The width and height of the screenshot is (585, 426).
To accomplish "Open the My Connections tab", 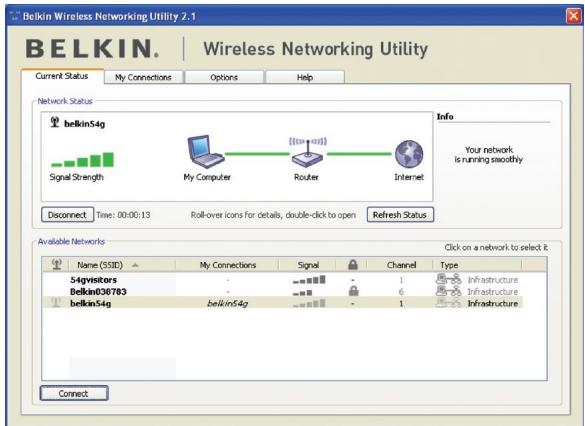I will click(143, 77).
